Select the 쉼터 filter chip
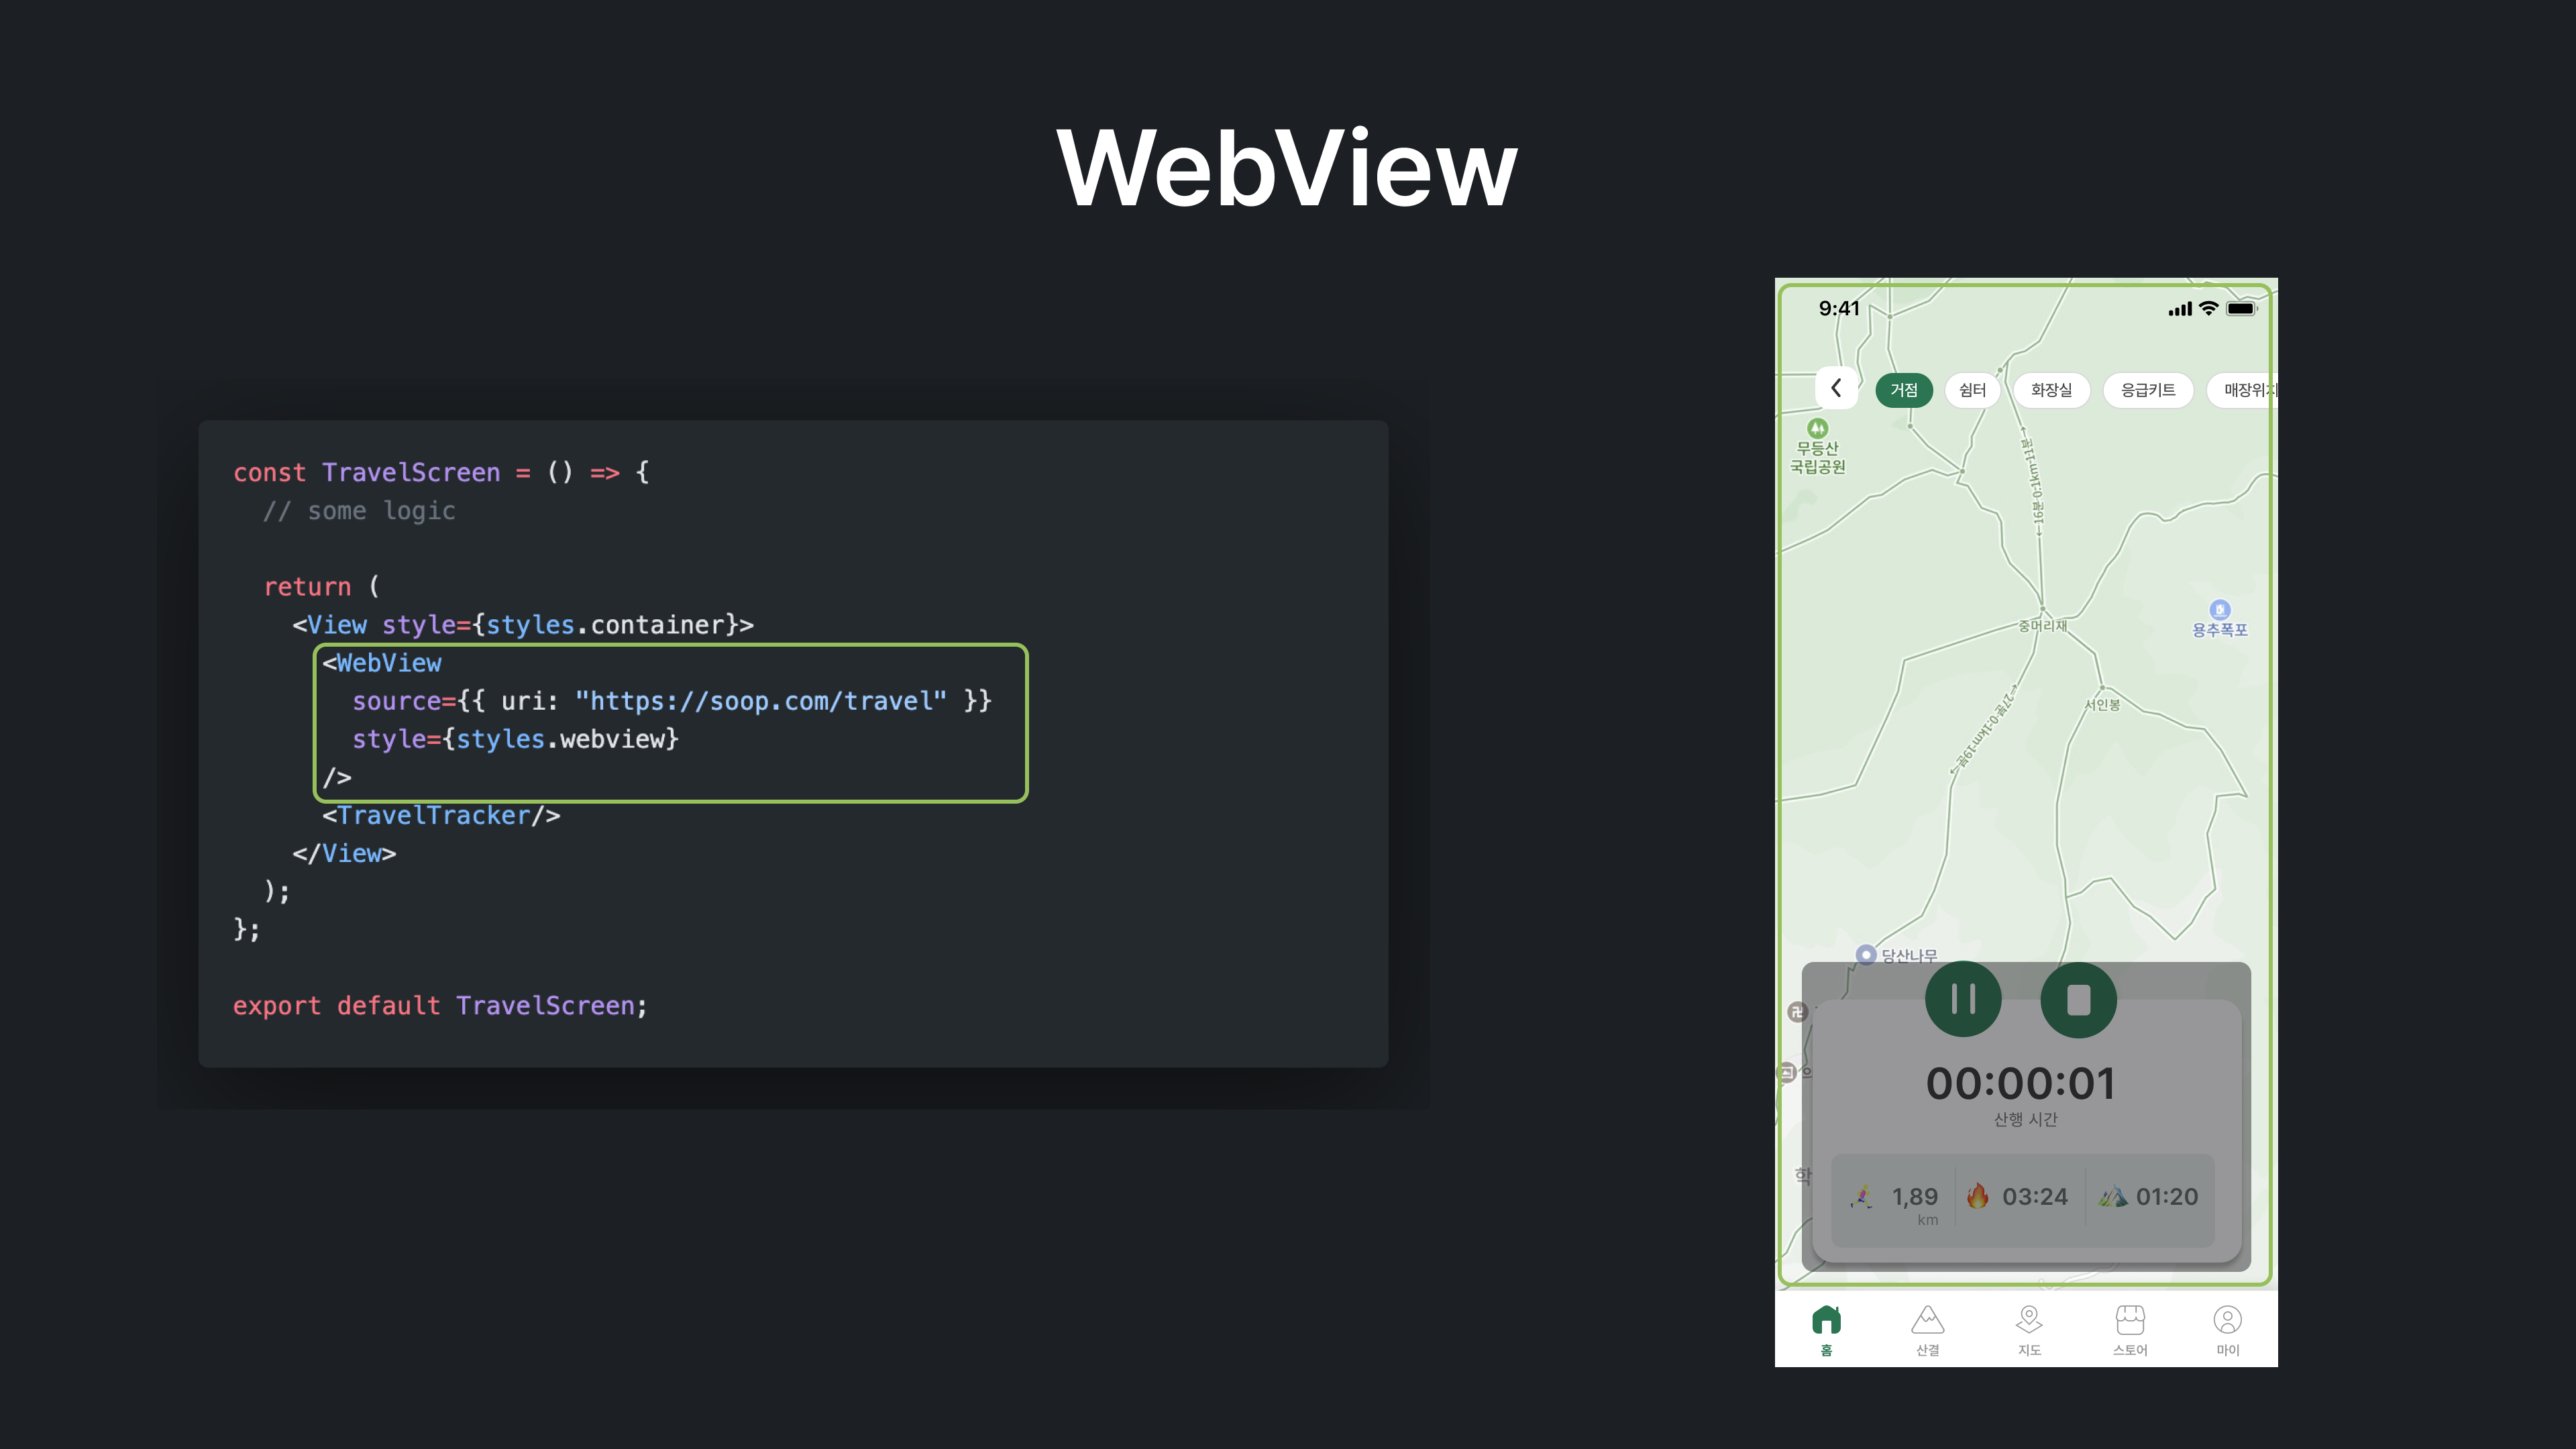Screen dimensions: 2576x1449 (1972, 390)
